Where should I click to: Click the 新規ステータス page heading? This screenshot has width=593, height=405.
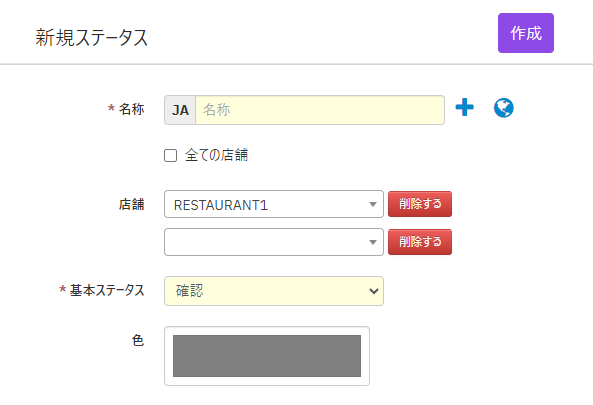(91, 38)
